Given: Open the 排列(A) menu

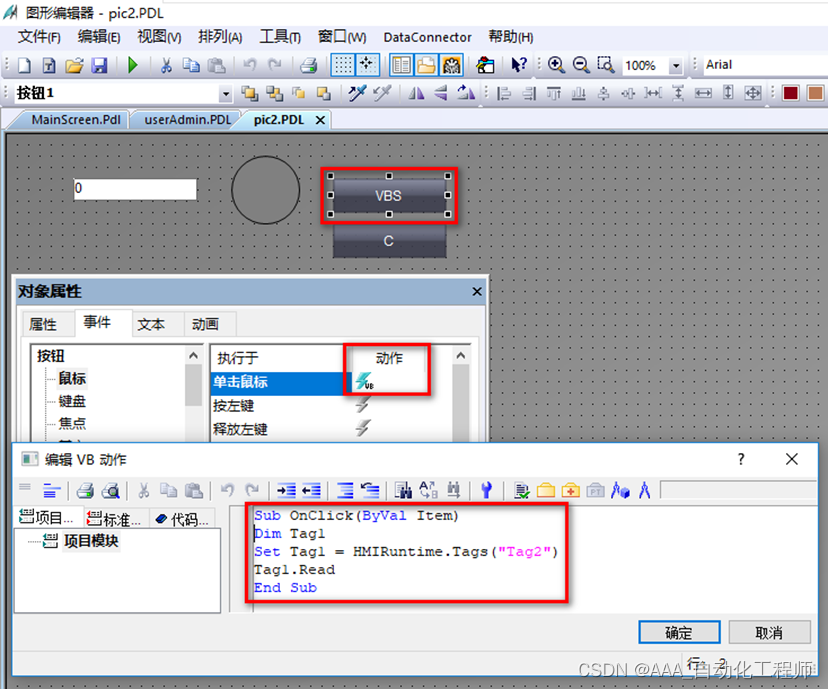Looking at the screenshot, I should 220,37.
